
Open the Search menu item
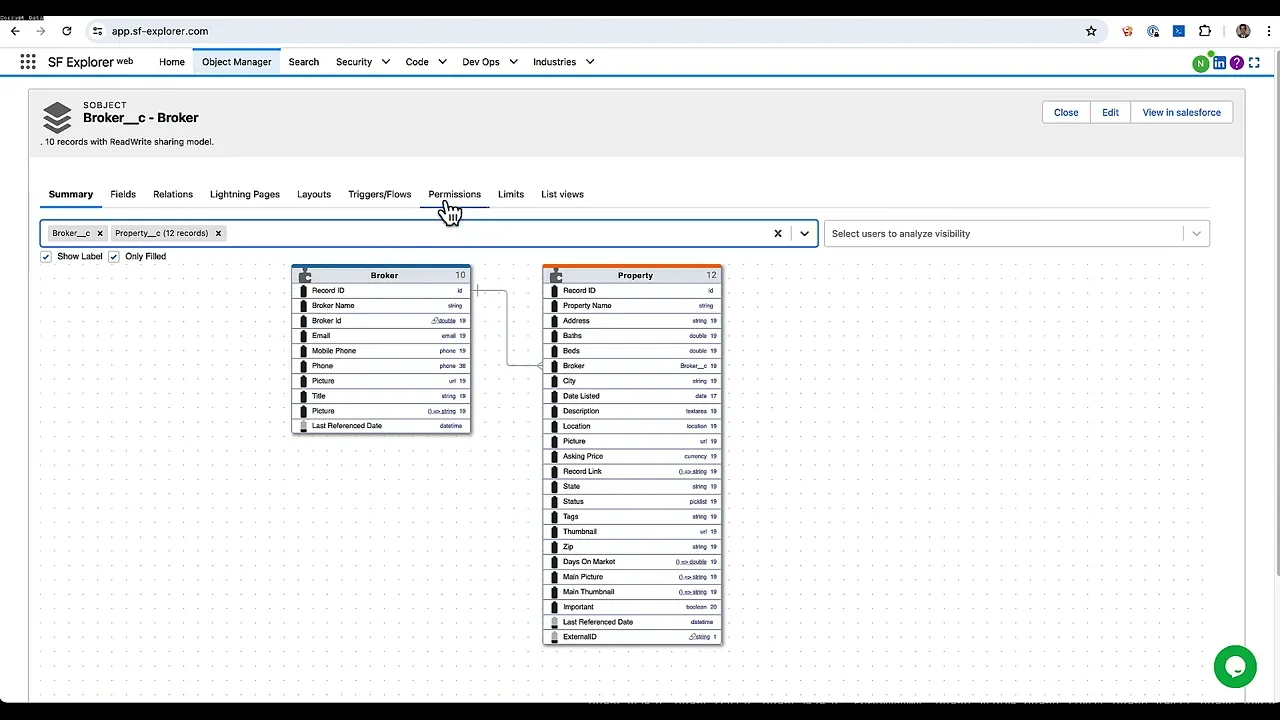pos(304,62)
